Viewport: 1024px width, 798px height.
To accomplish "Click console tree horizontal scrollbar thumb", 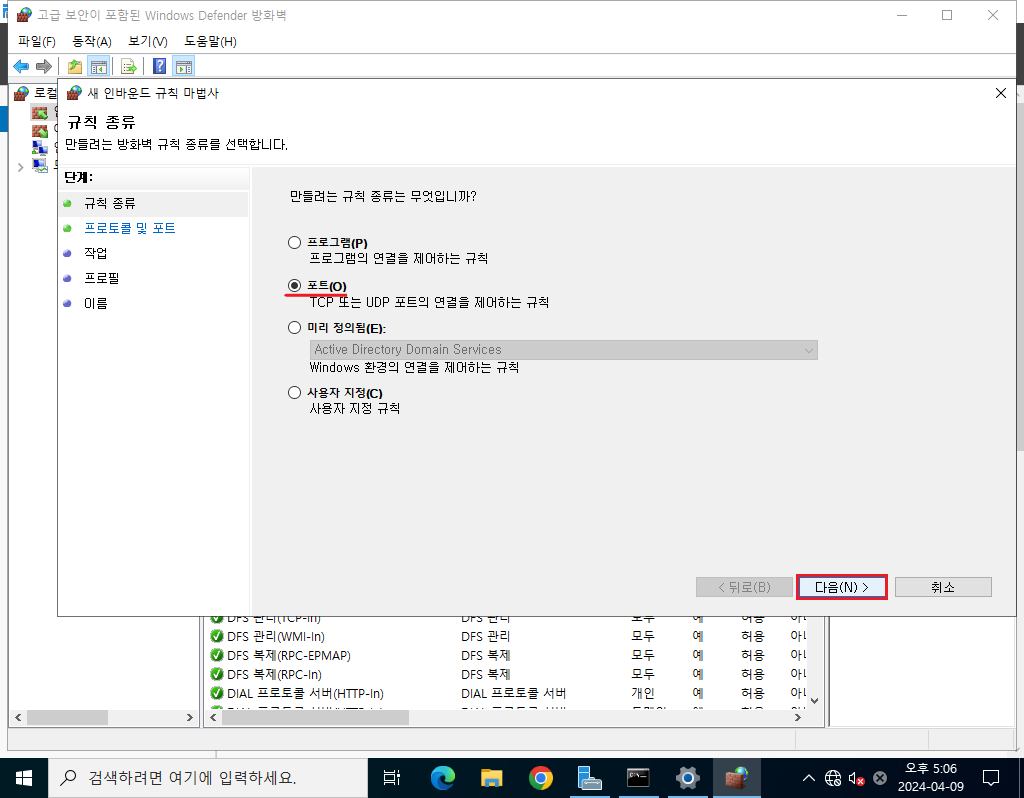I will pos(67,717).
